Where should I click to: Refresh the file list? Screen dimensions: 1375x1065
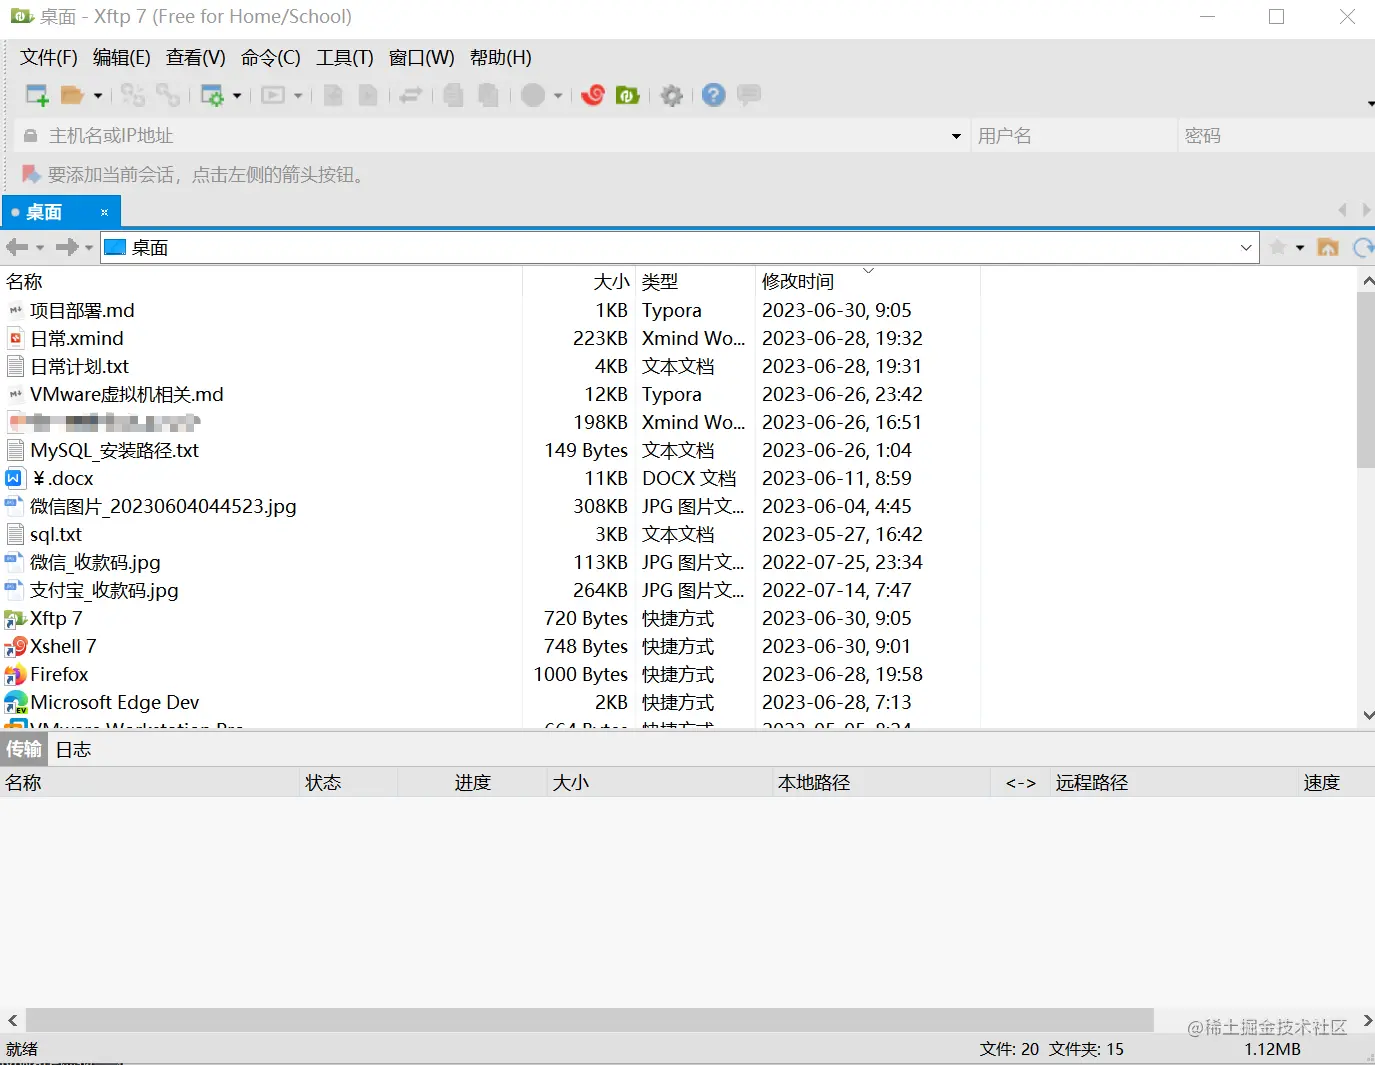(1363, 247)
